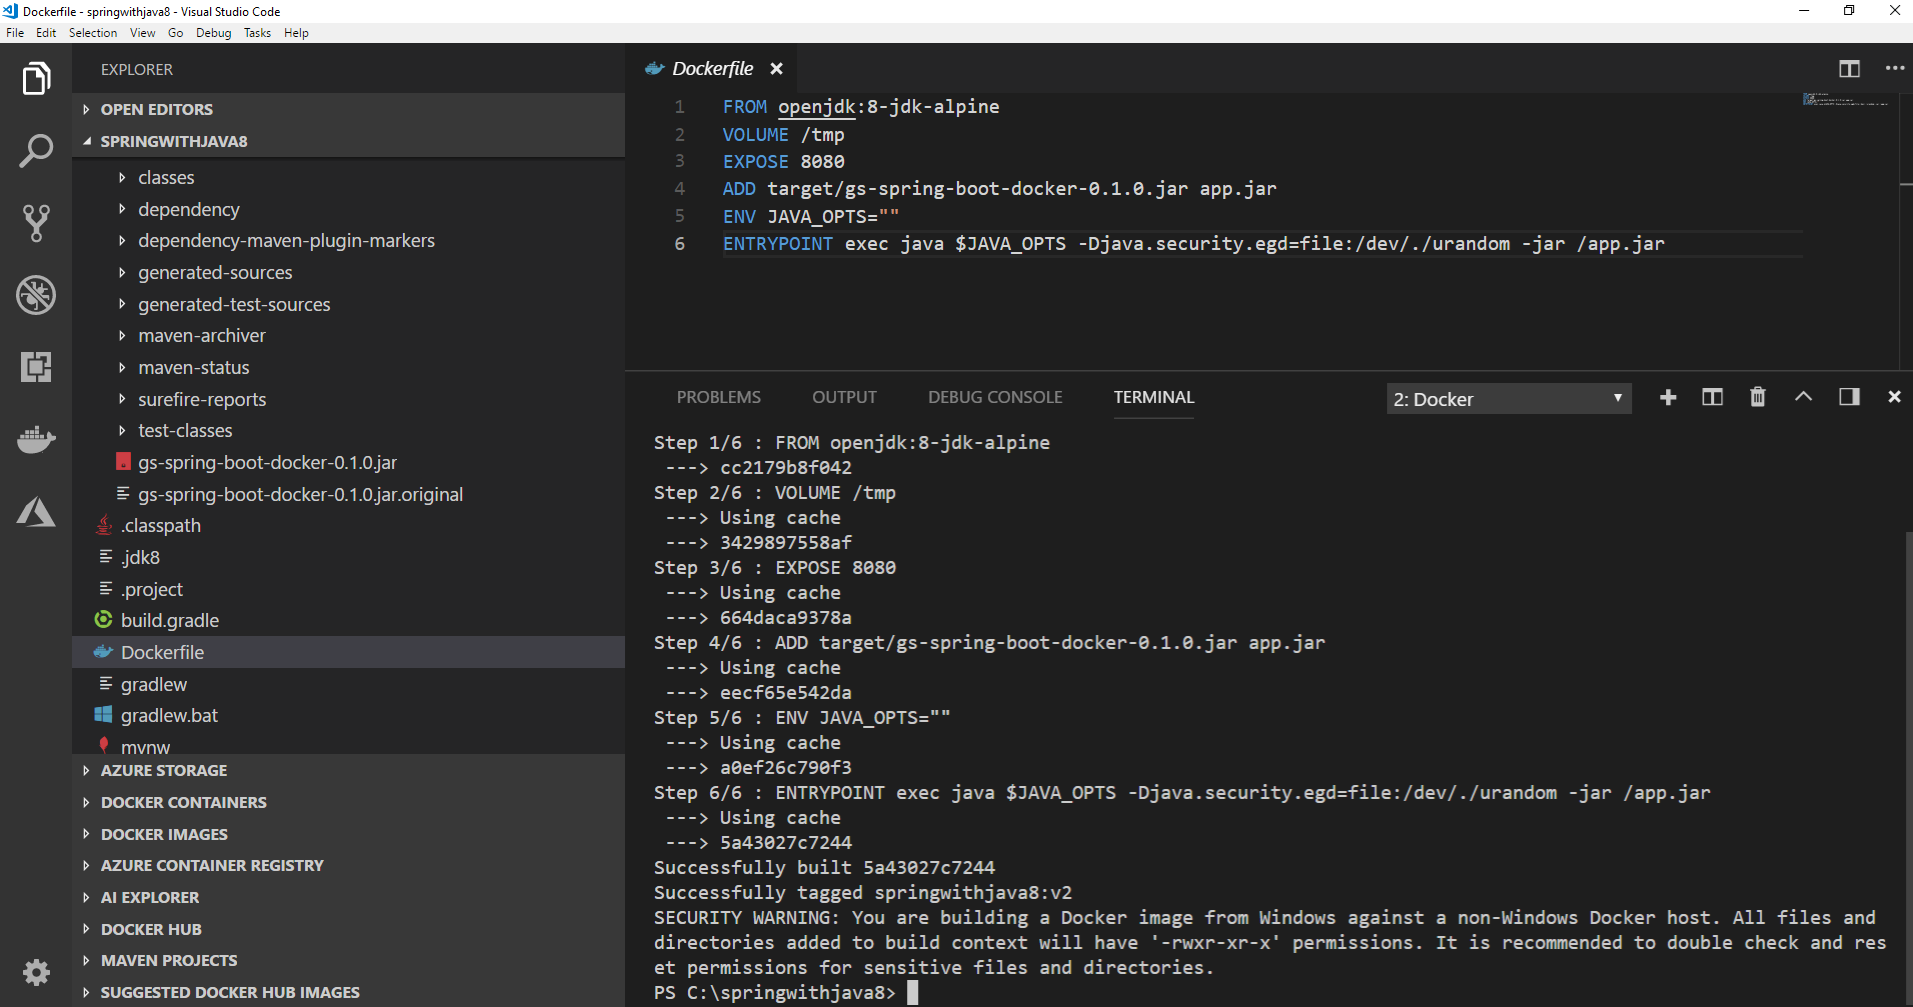
Task: Expand the classes folder
Action: point(348,177)
